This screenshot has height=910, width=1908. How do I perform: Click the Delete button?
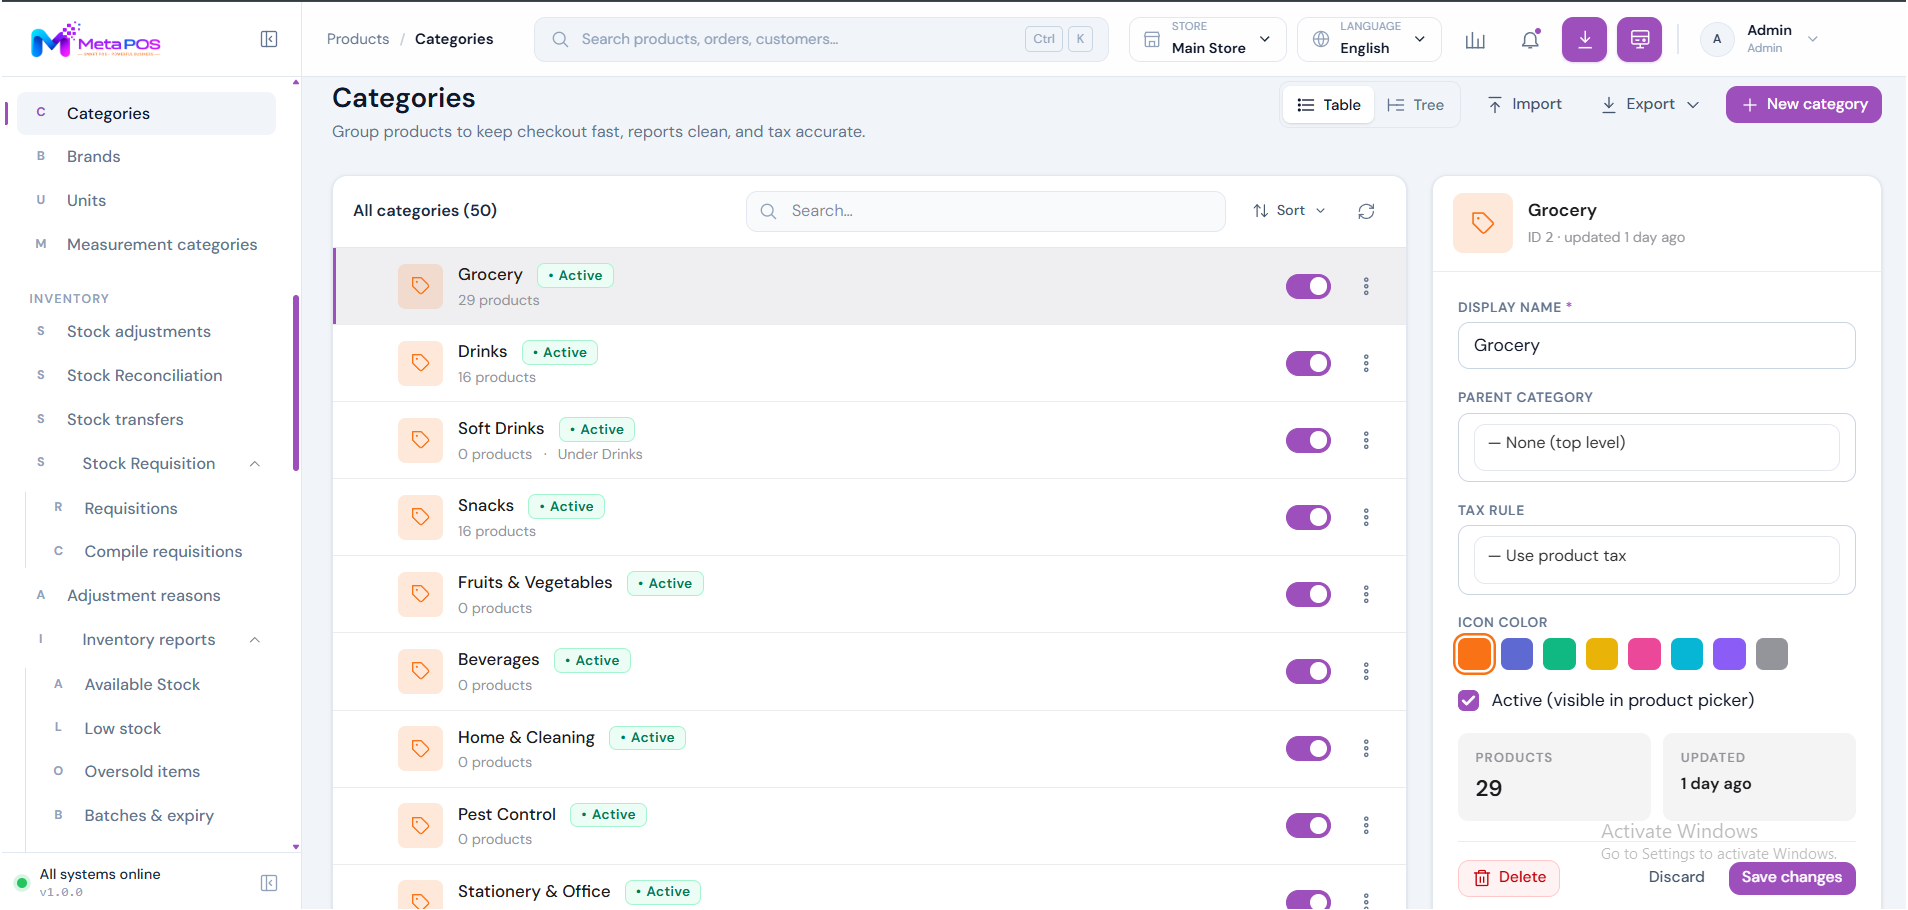[1509, 878]
